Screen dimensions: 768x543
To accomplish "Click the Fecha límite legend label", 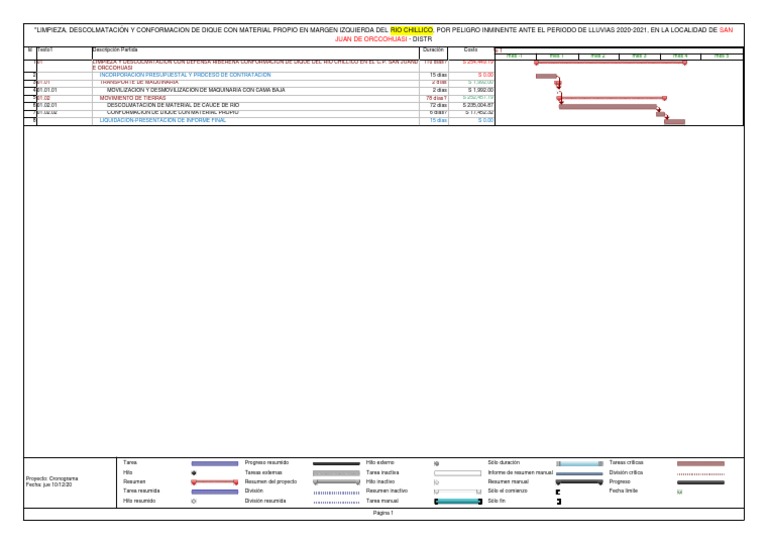I will [624, 491].
